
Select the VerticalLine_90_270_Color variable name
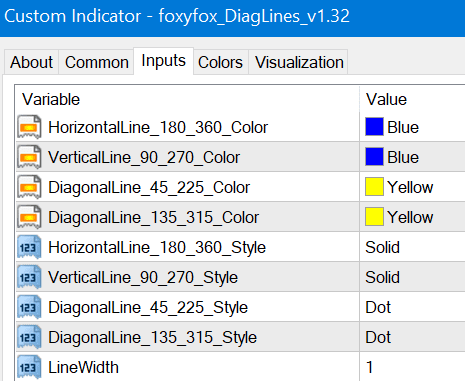[144, 157]
